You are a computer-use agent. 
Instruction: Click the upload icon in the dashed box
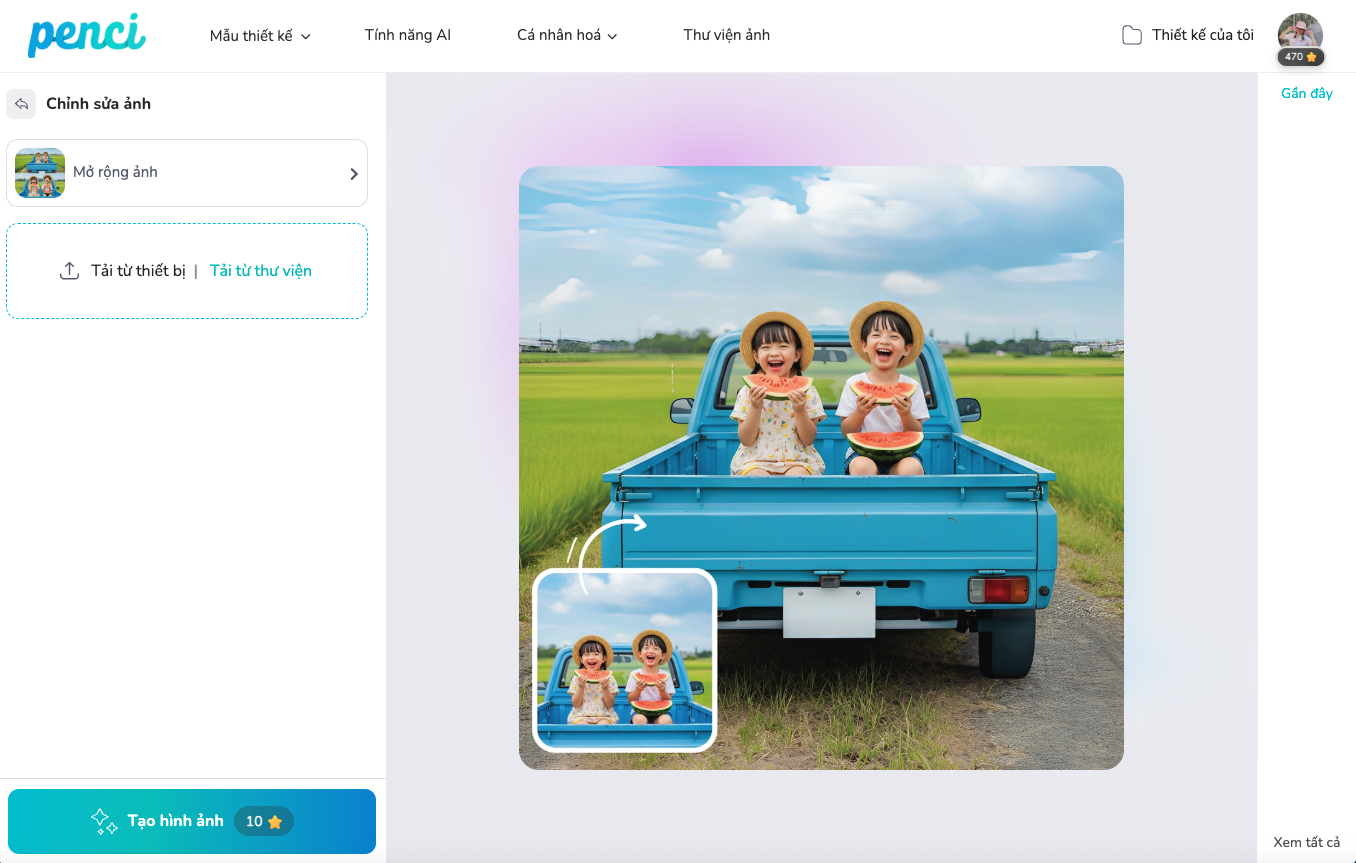click(x=69, y=271)
